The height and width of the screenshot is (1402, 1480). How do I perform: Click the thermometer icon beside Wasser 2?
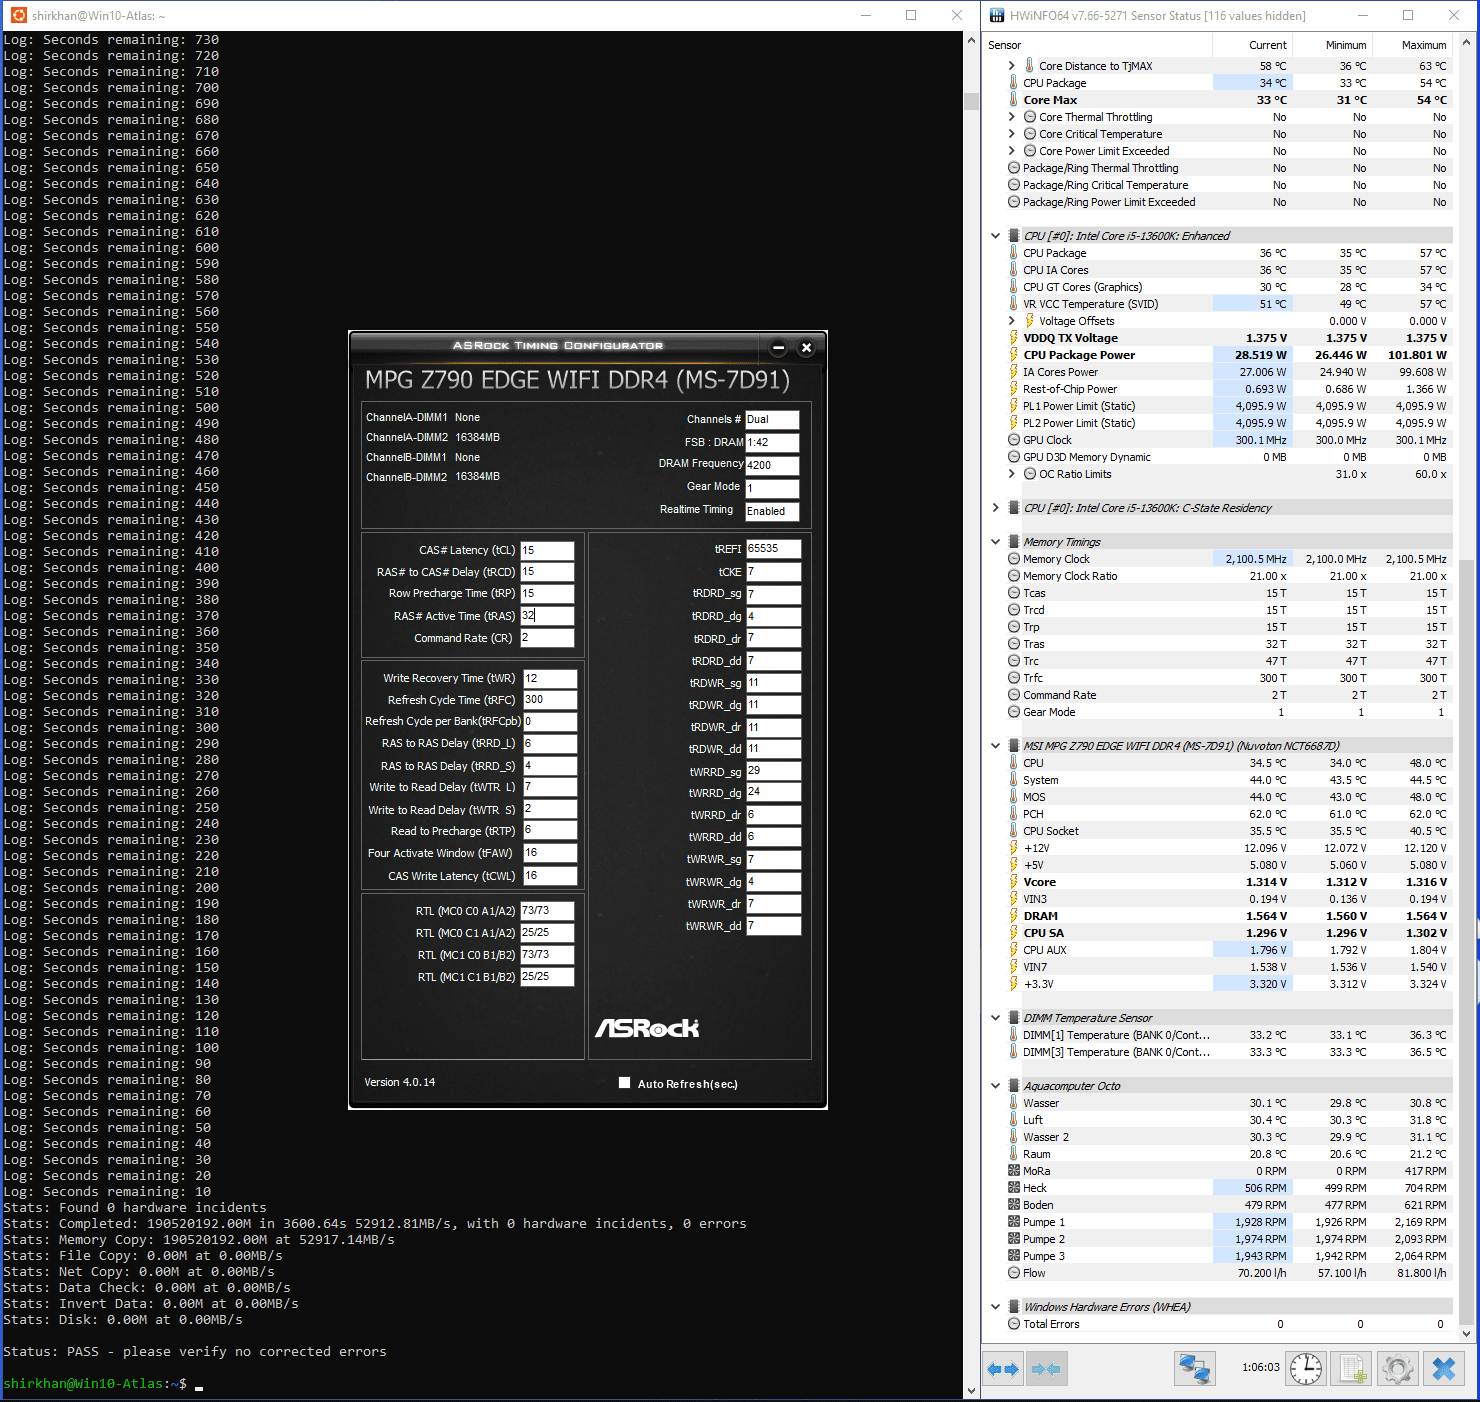point(1014,1137)
